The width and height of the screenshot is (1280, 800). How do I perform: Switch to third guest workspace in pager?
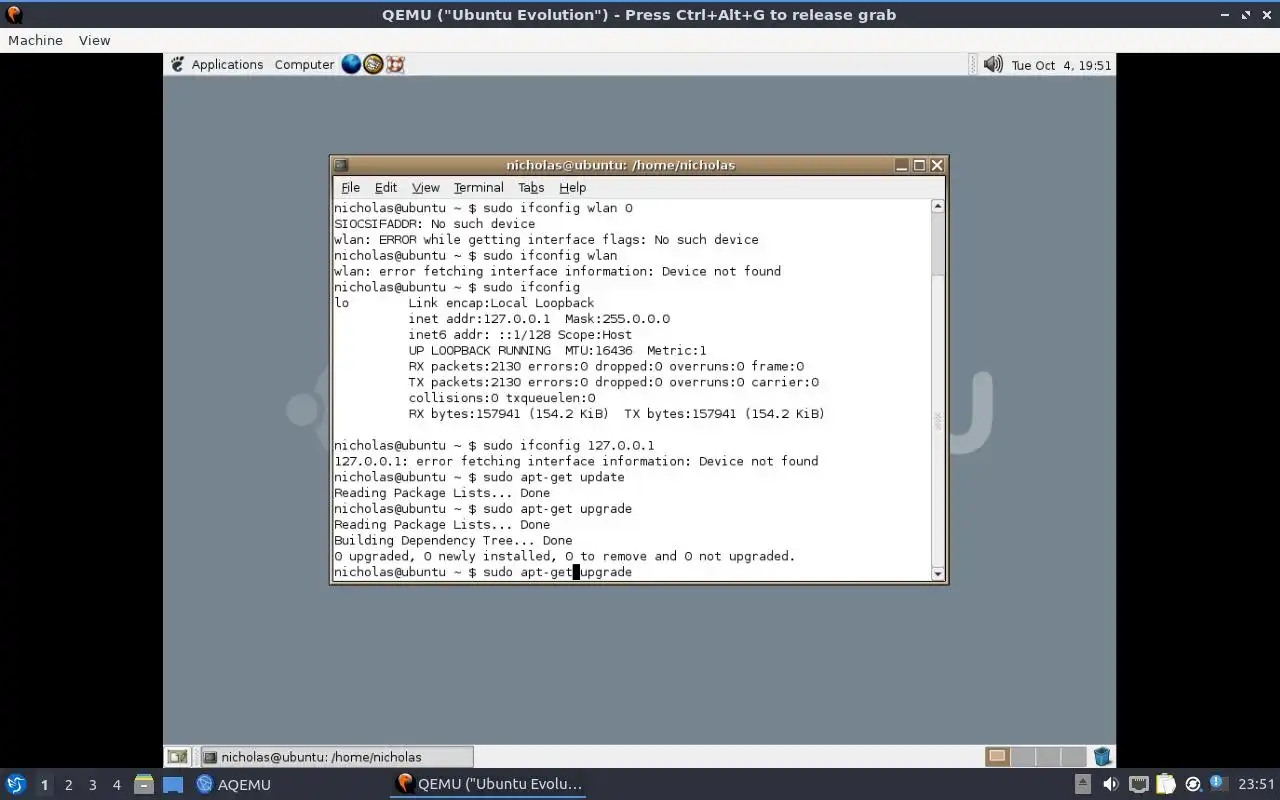coord(1048,757)
